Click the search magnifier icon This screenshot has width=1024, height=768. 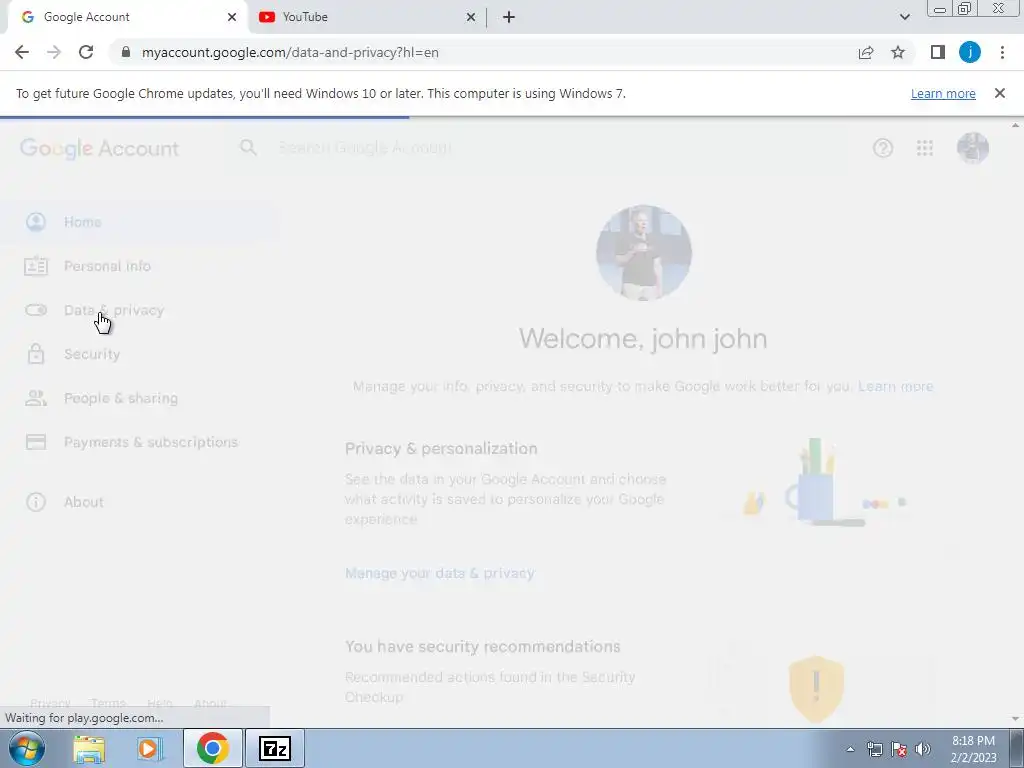pos(248,148)
